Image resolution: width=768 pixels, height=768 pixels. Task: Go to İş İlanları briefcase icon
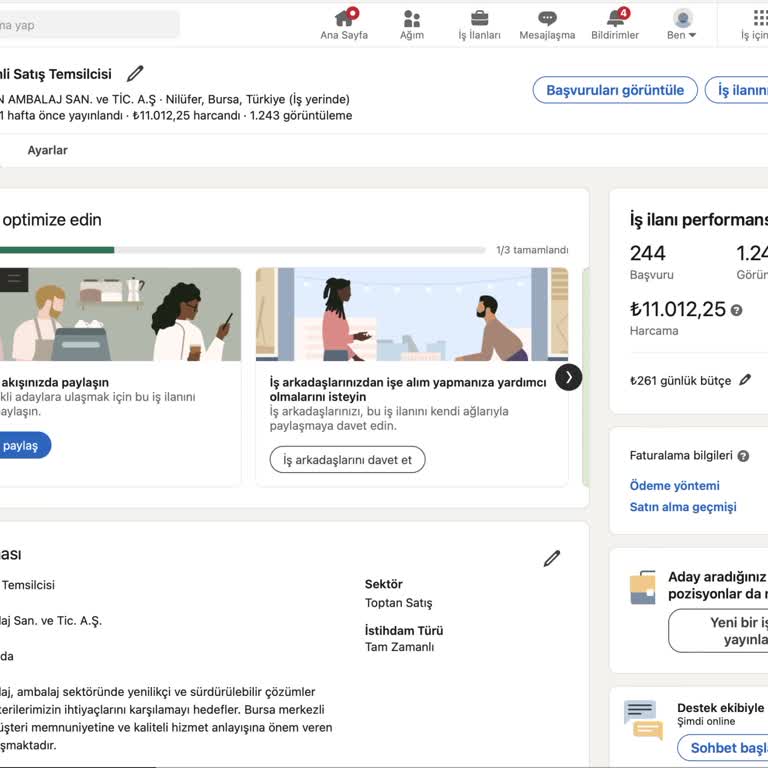(x=480, y=18)
